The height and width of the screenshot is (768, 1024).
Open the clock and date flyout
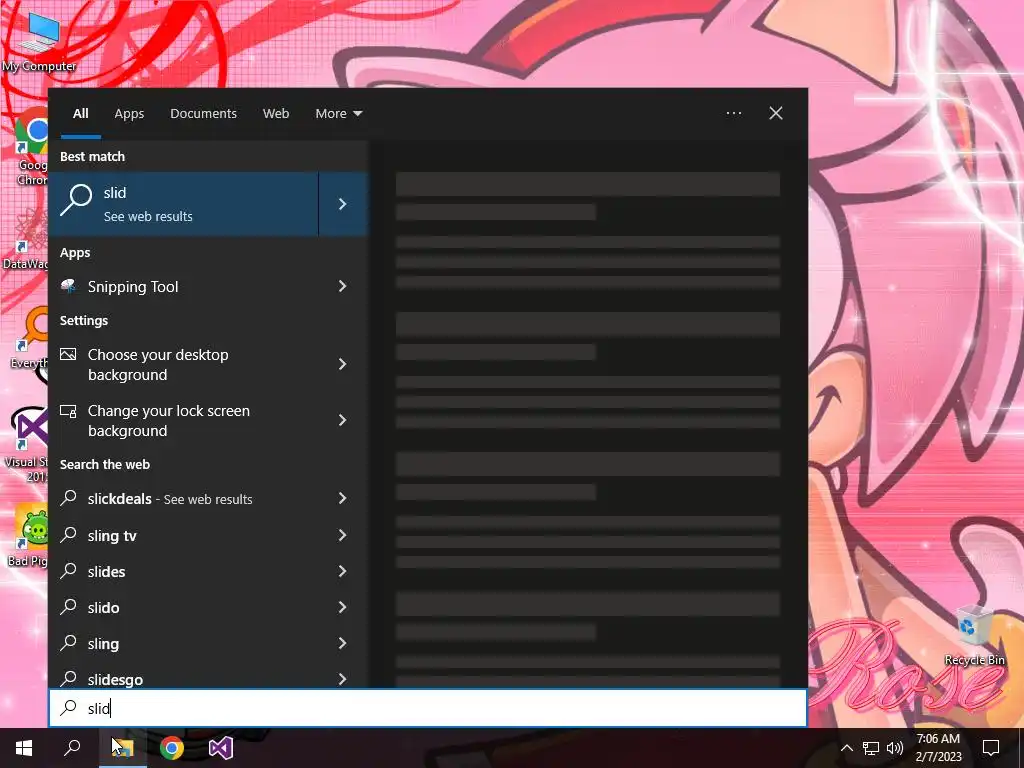pos(938,748)
